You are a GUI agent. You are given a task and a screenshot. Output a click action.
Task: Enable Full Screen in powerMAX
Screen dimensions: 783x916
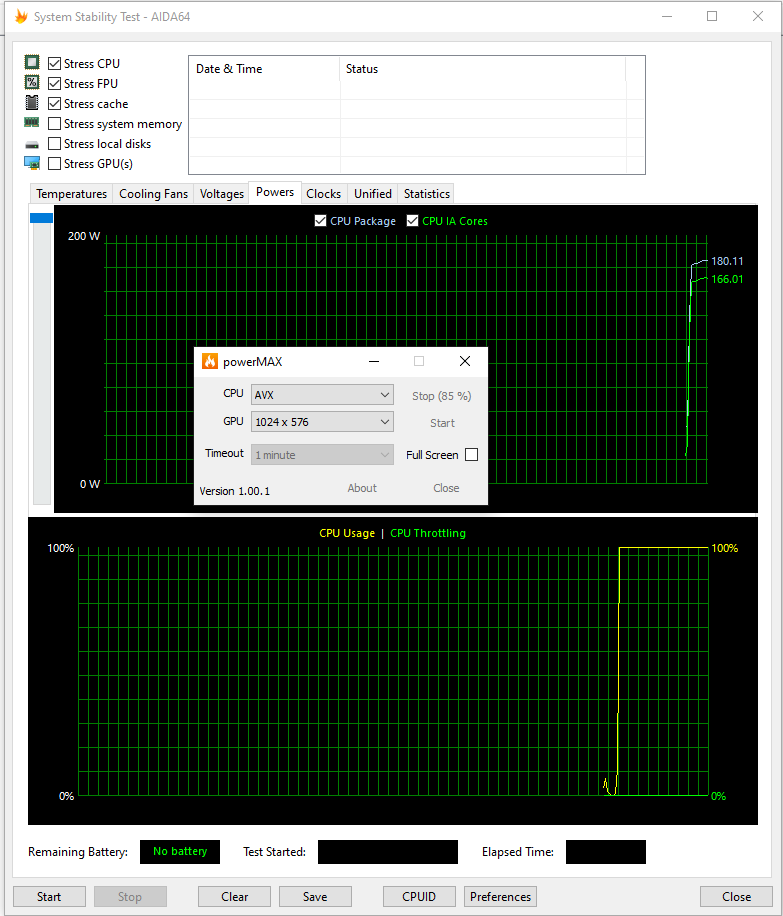pos(472,454)
